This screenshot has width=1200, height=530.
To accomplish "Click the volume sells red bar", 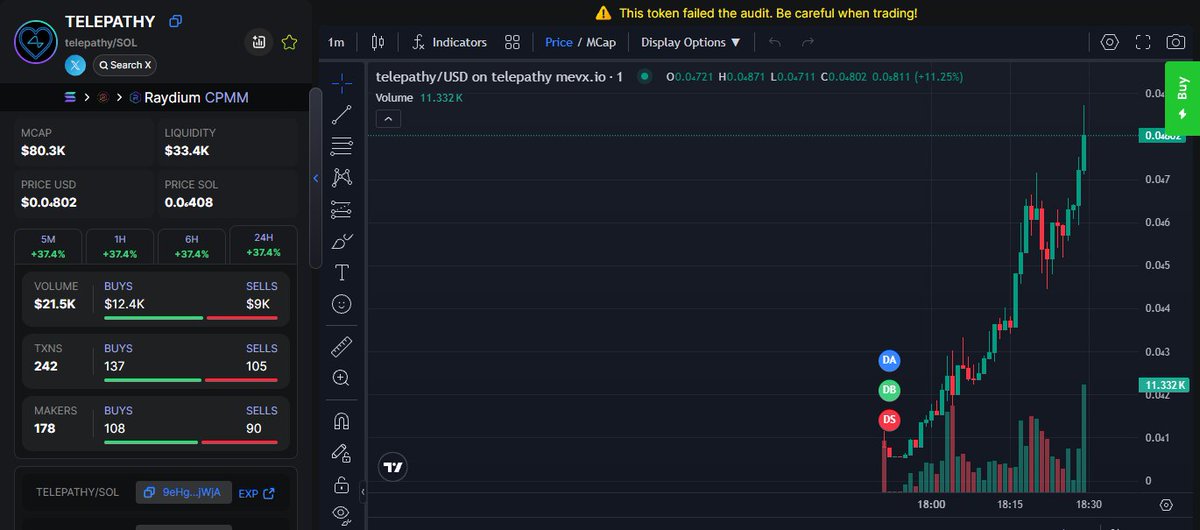I will (x=242, y=317).
